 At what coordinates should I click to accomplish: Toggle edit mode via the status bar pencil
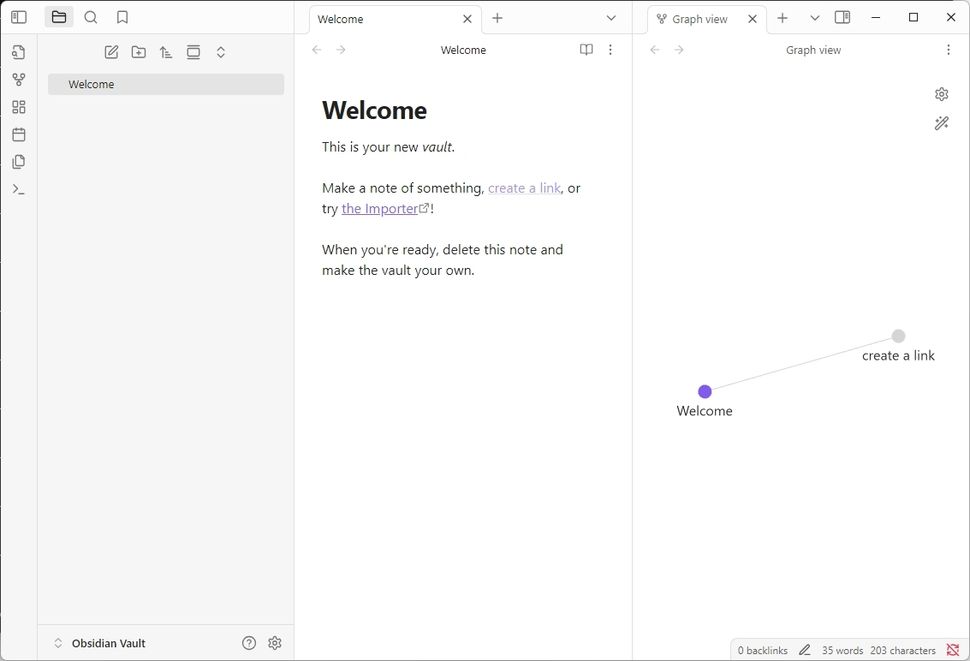pyautogui.click(x=806, y=649)
